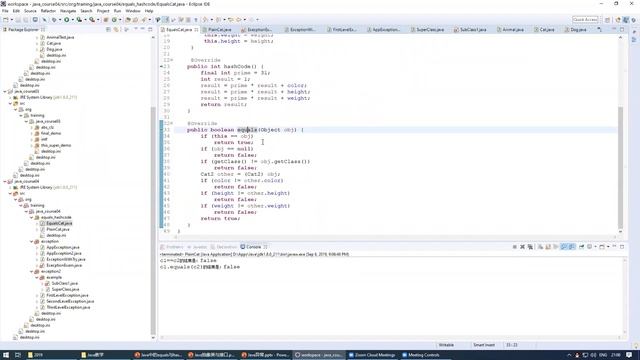Click the Debug bug toolbar icon
Screen dimensions: 640x360
(53, 20)
